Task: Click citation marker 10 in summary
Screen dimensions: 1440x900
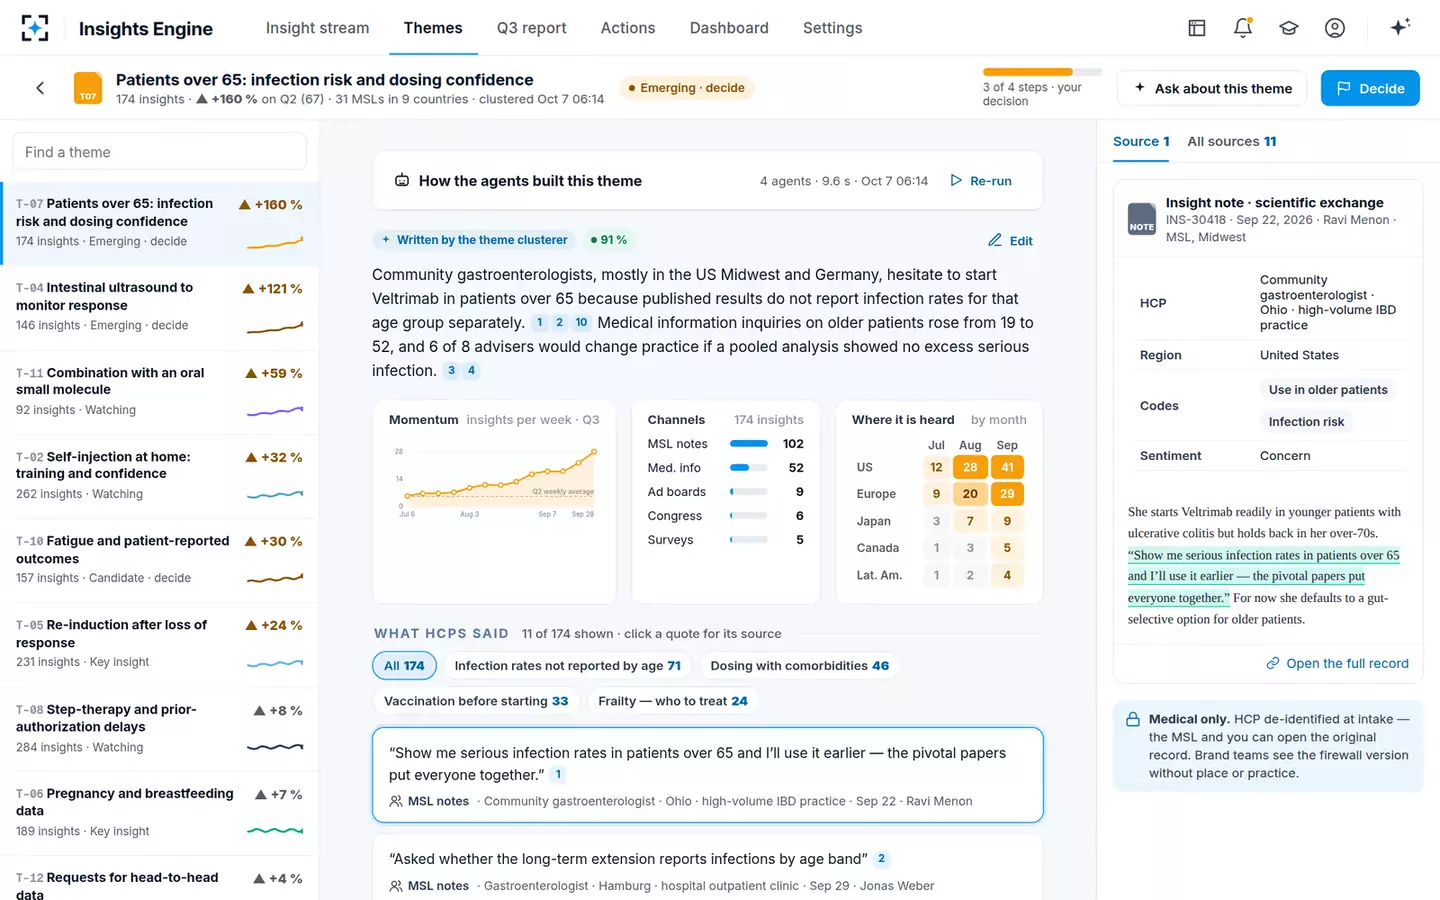Action: tap(581, 323)
